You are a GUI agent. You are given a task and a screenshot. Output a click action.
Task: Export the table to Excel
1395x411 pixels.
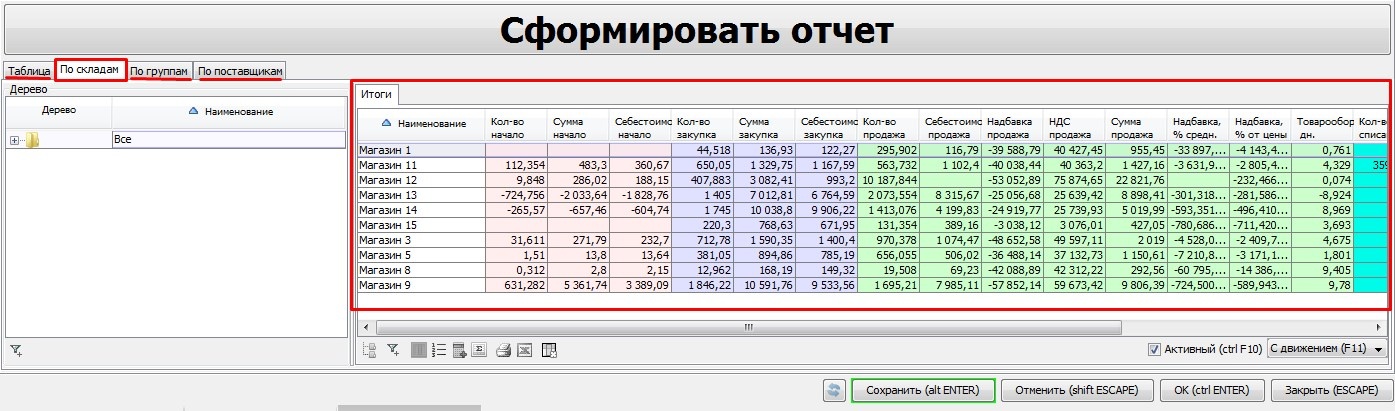tap(524, 350)
